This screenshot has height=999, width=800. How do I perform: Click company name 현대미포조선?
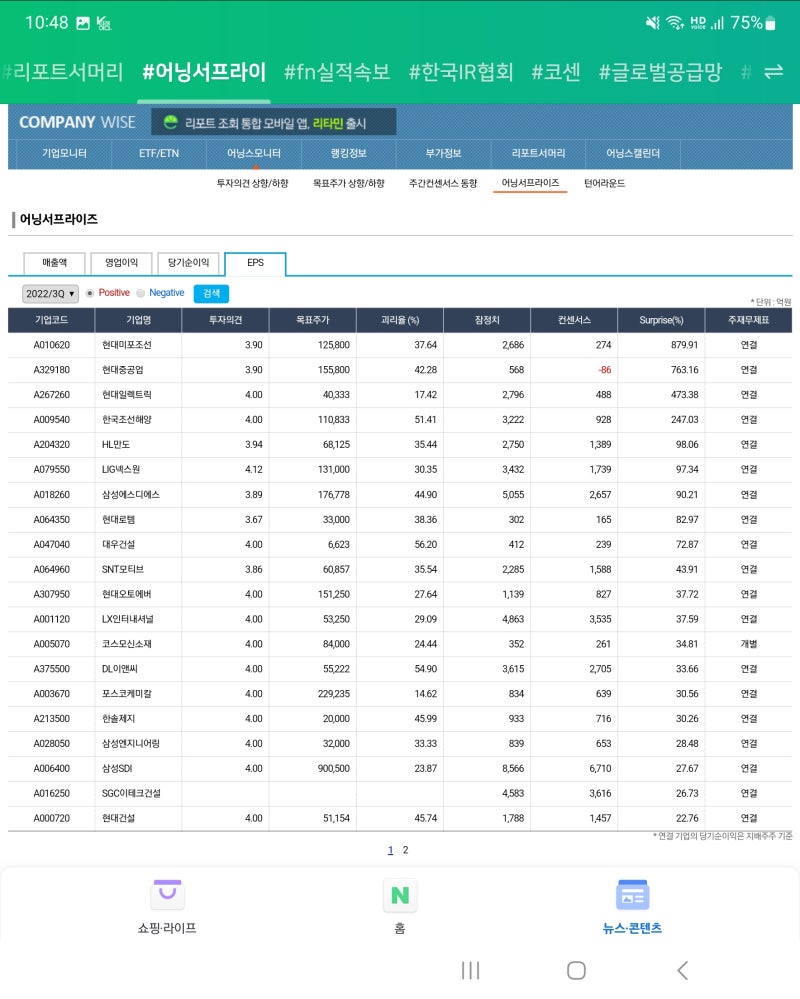coord(127,345)
